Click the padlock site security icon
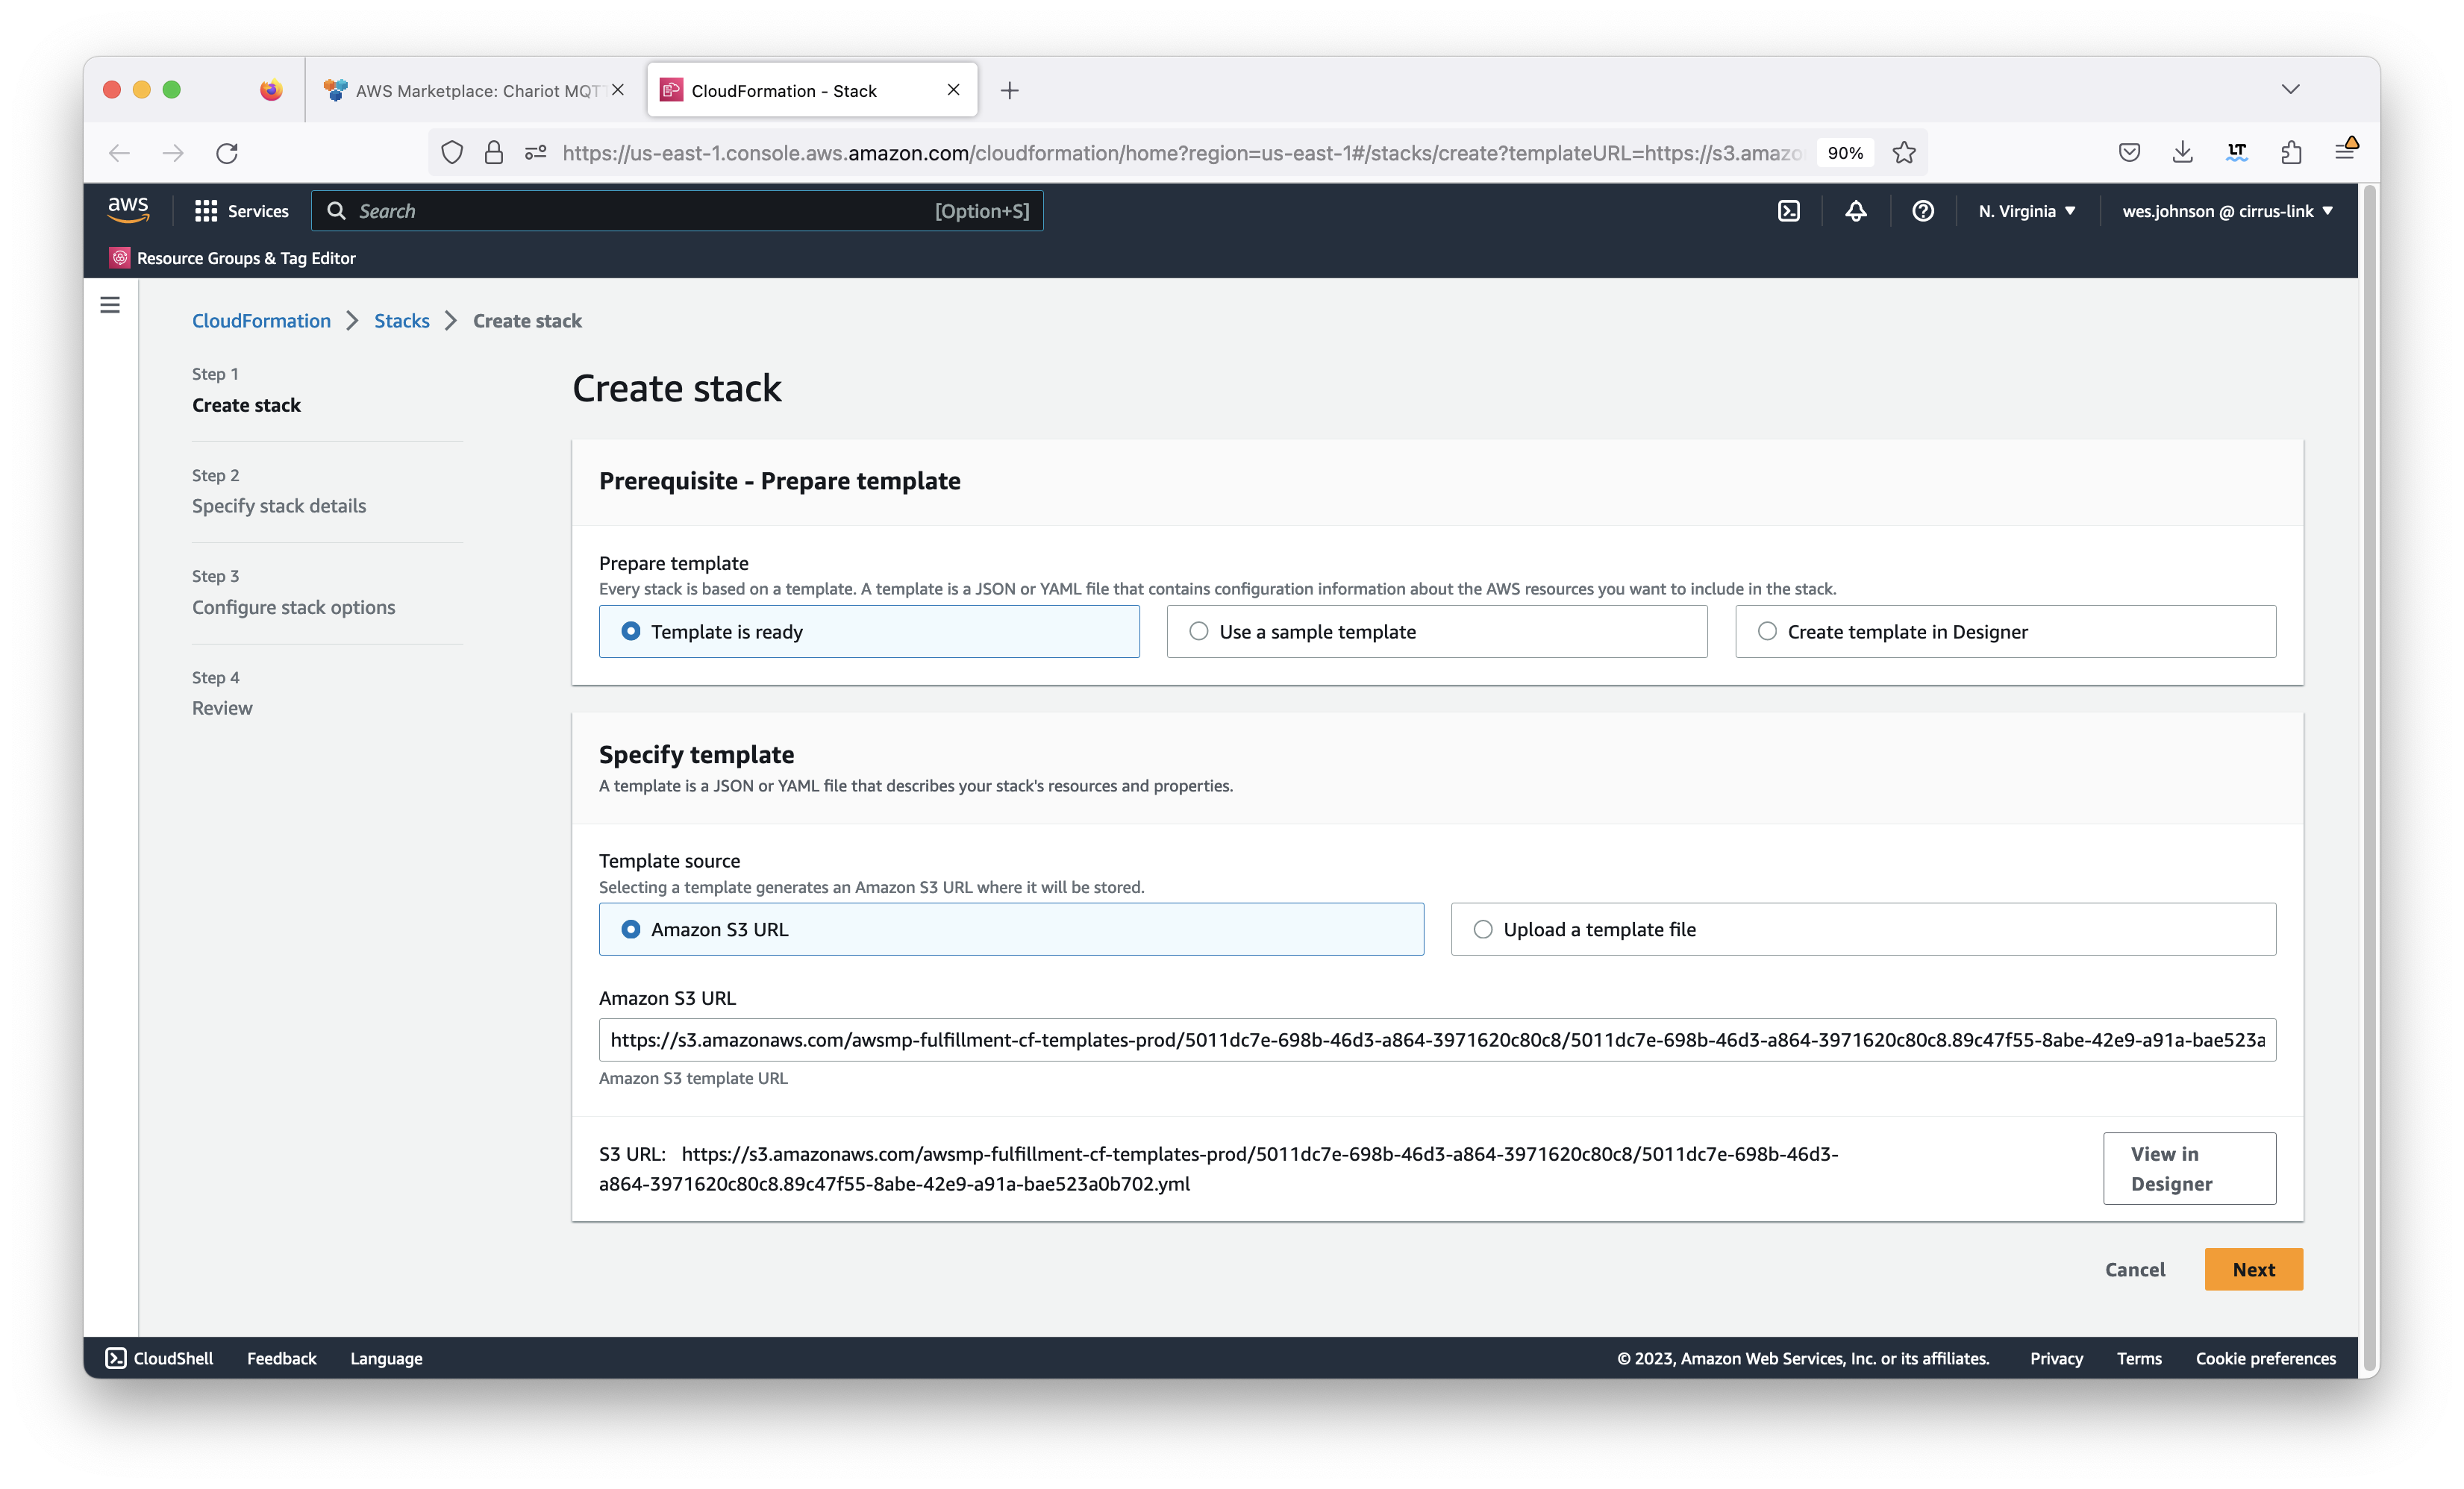The height and width of the screenshot is (1489, 2464). 494,153
